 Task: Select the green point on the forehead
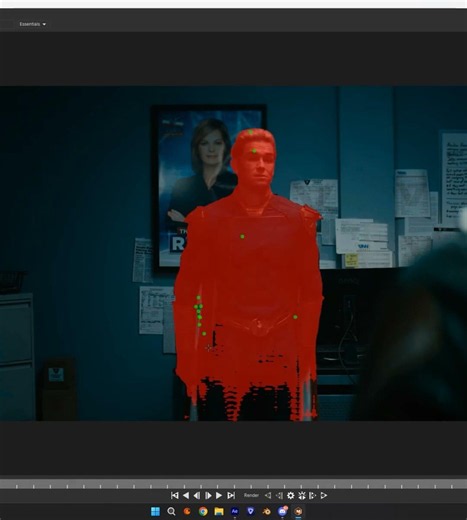coord(254,151)
